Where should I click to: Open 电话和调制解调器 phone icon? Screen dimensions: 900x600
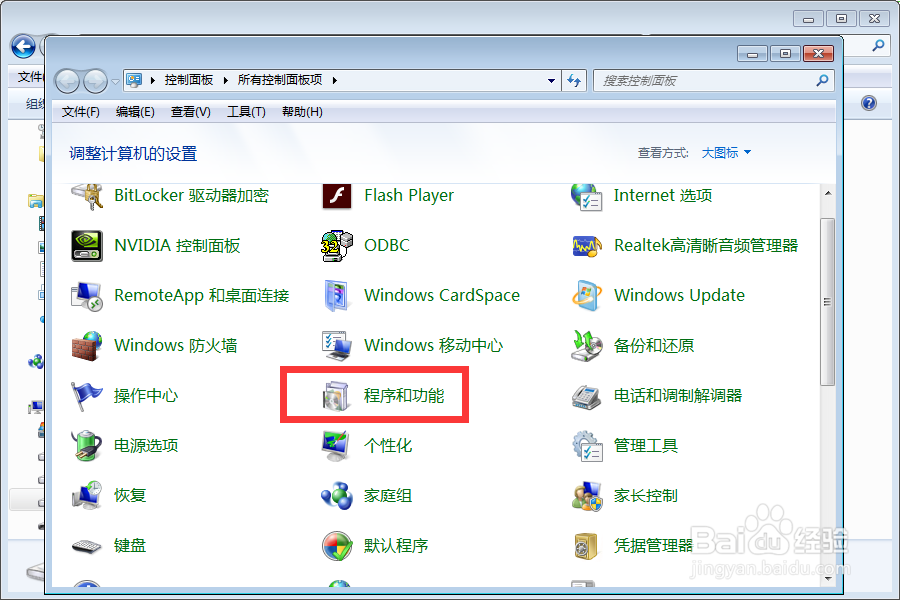point(587,396)
